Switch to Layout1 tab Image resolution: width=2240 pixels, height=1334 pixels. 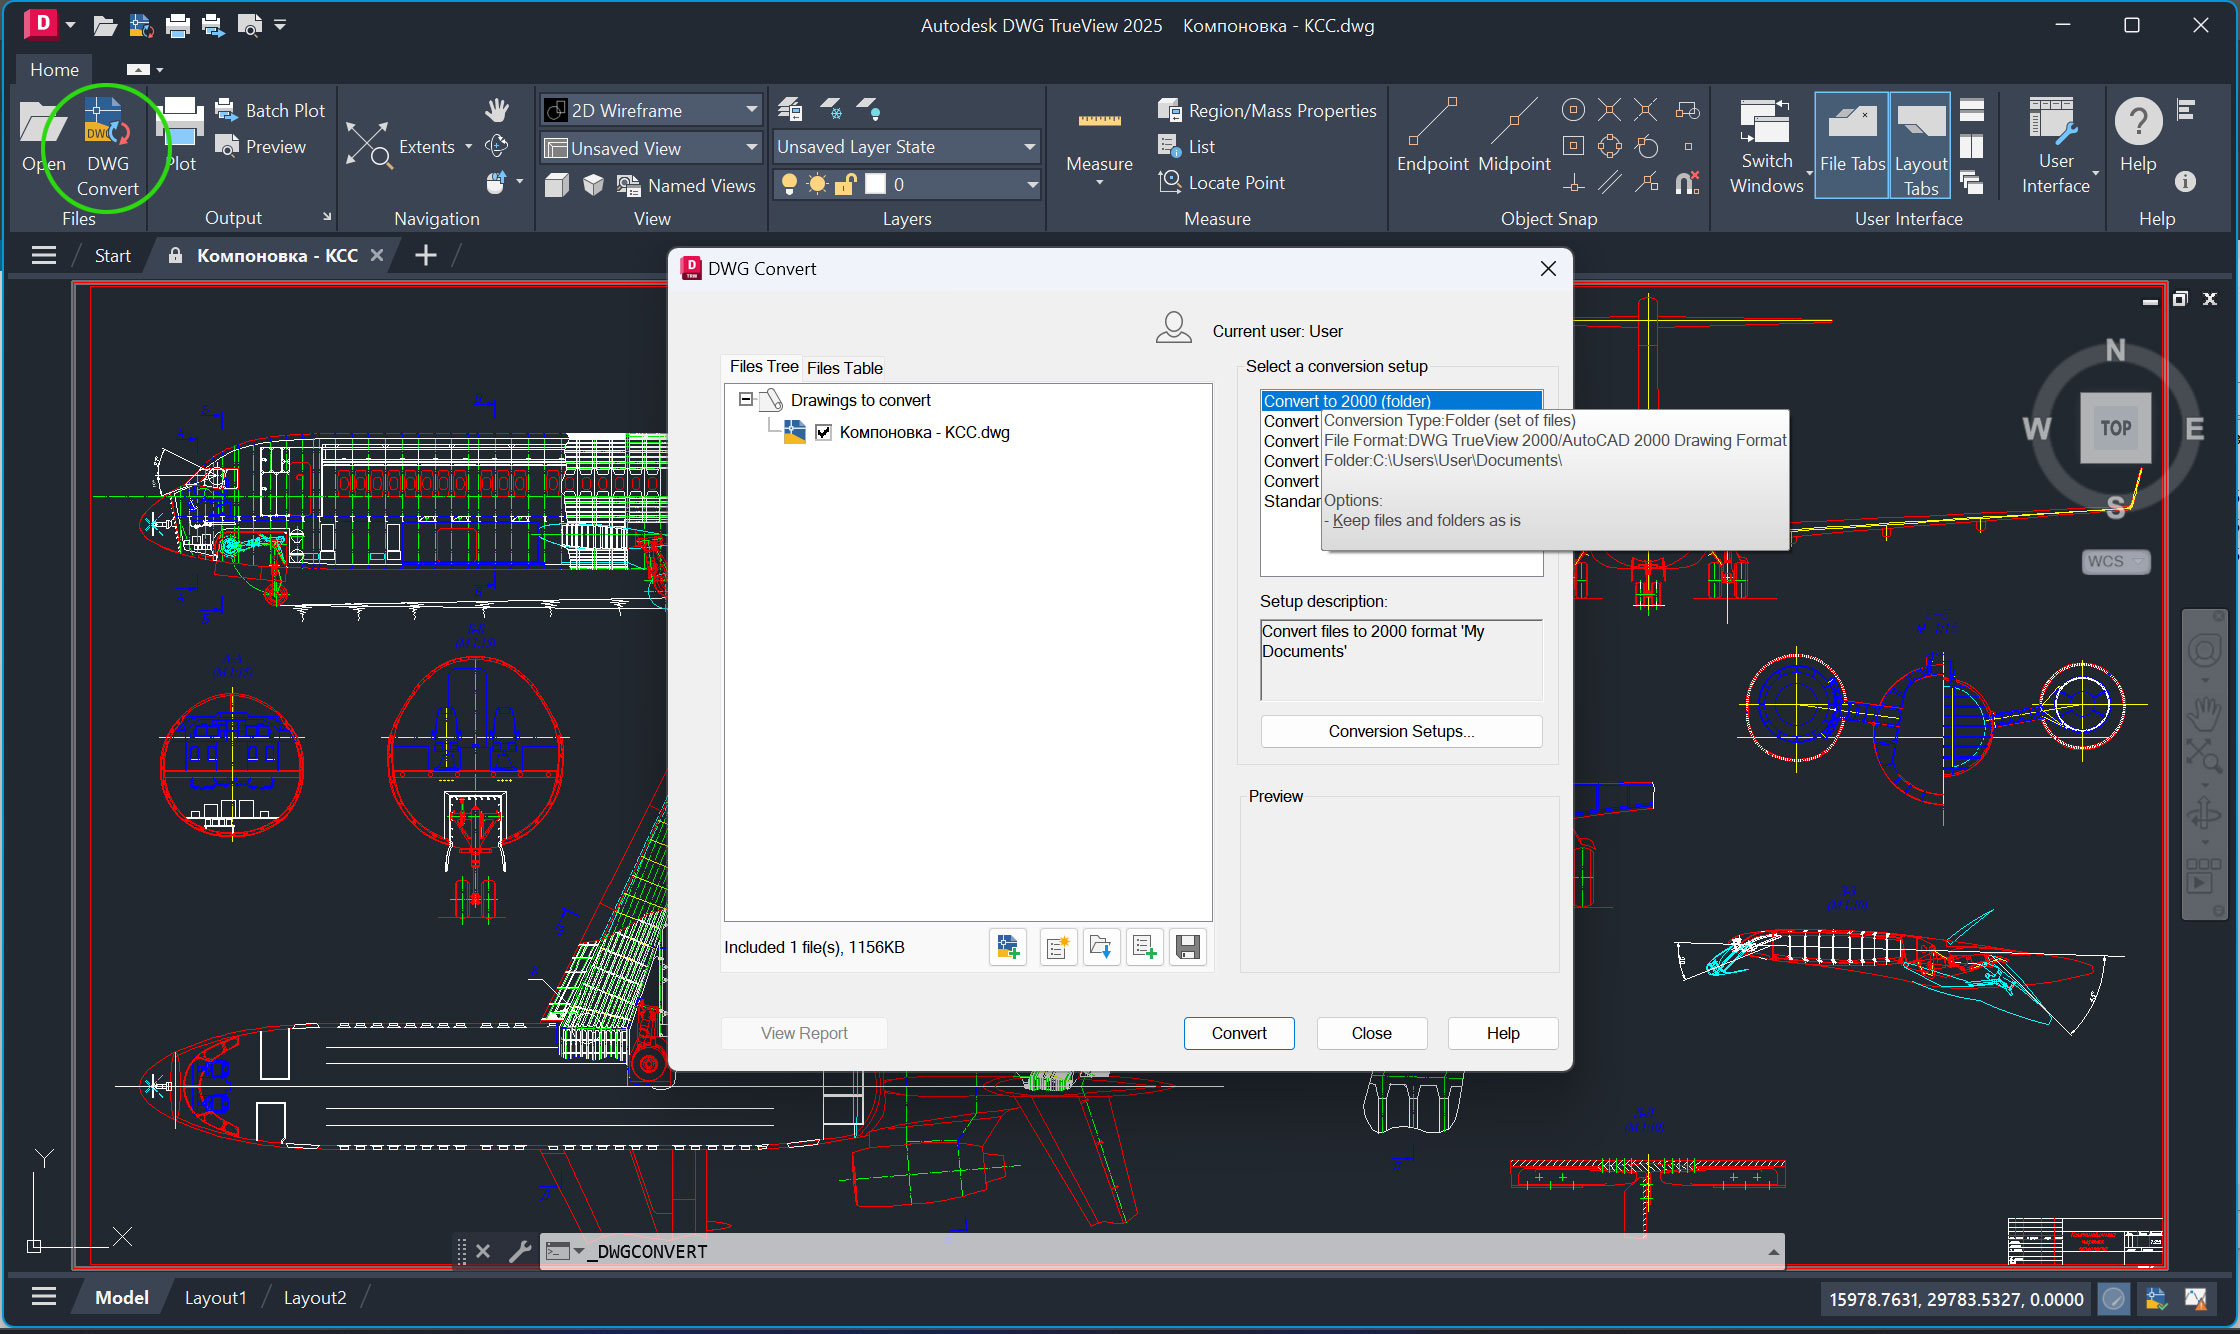(215, 1297)
